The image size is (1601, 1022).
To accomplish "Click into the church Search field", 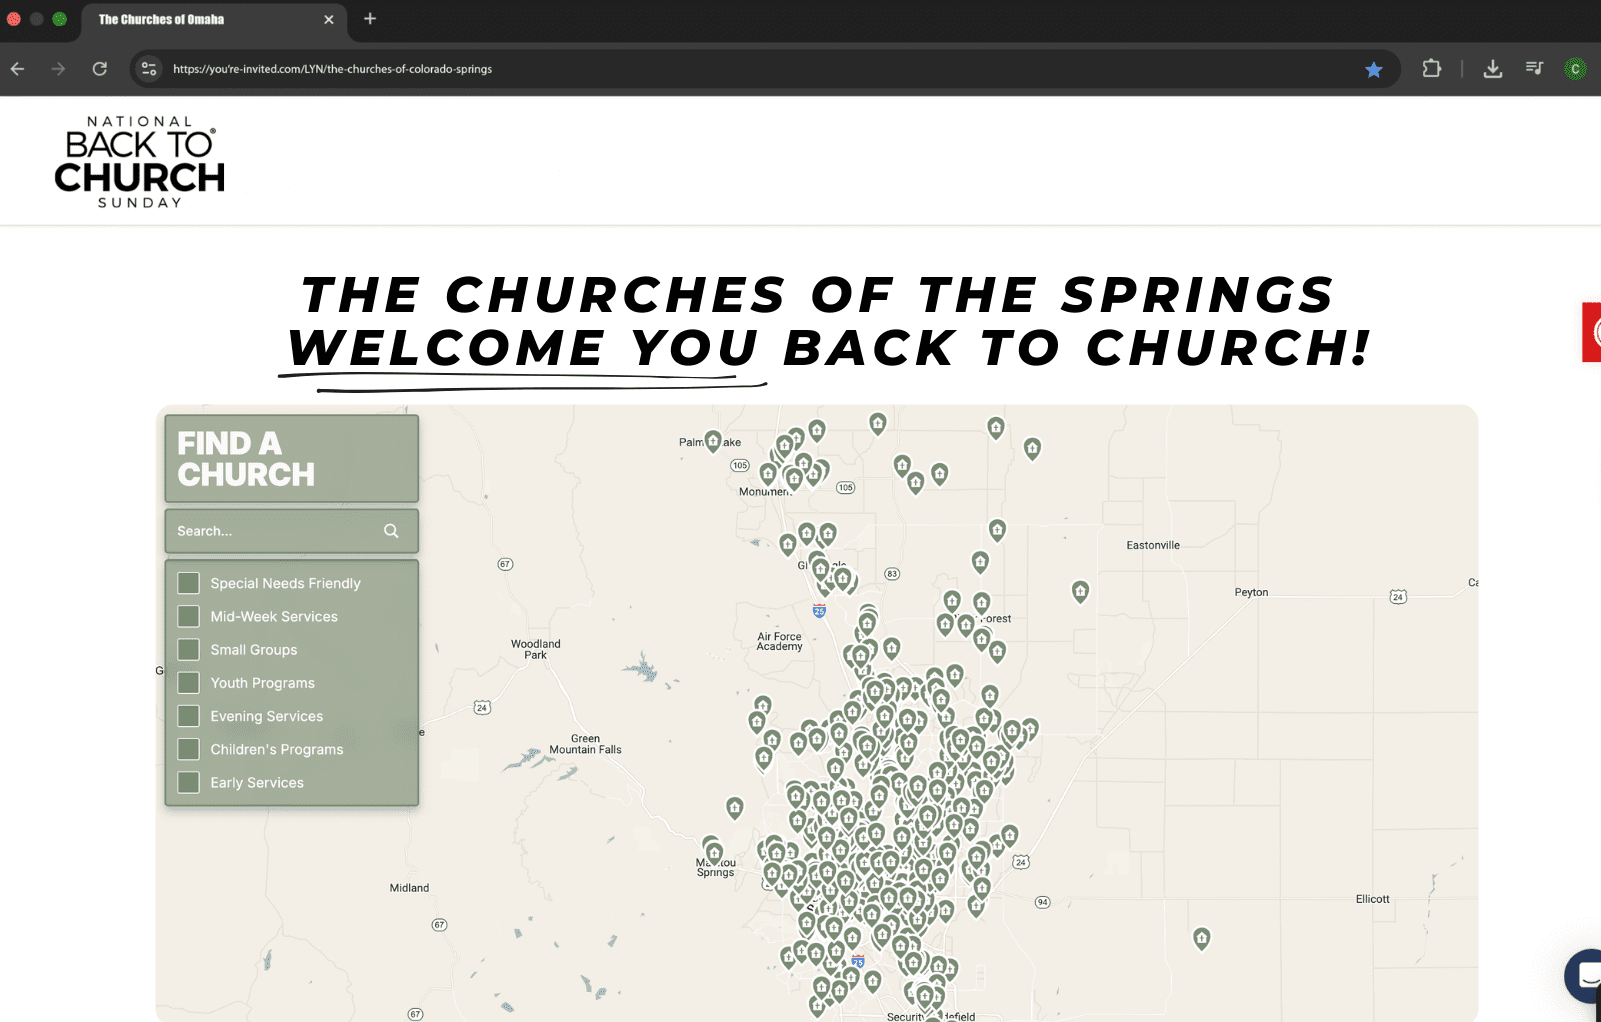I will point(275,531).
